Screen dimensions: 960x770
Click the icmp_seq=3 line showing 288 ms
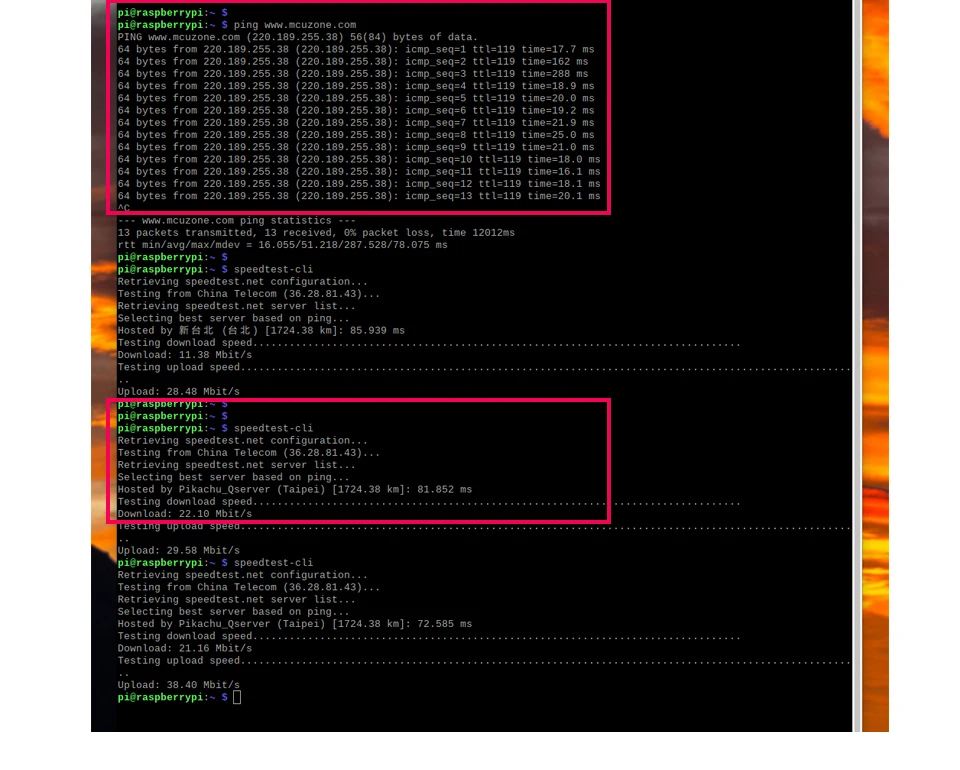352,74
